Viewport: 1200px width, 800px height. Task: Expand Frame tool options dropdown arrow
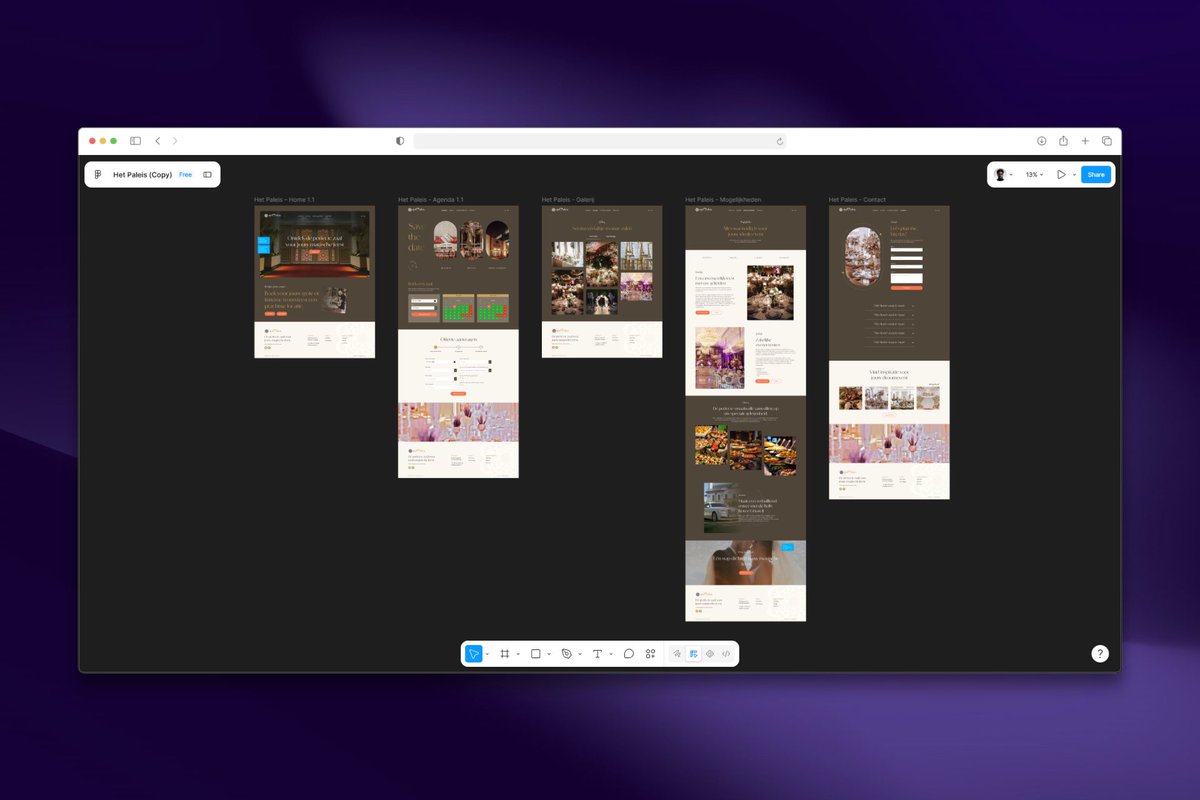[x=518, y=654]
